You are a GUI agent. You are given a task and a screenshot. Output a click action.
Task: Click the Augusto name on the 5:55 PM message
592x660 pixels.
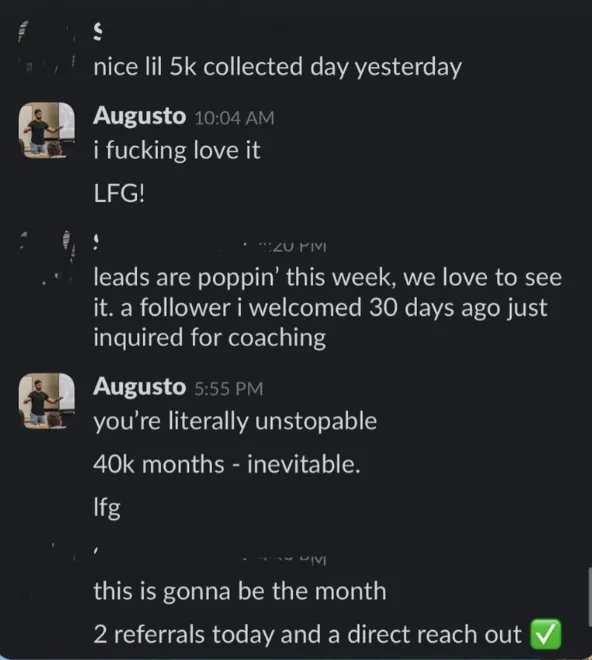(139, 386)
